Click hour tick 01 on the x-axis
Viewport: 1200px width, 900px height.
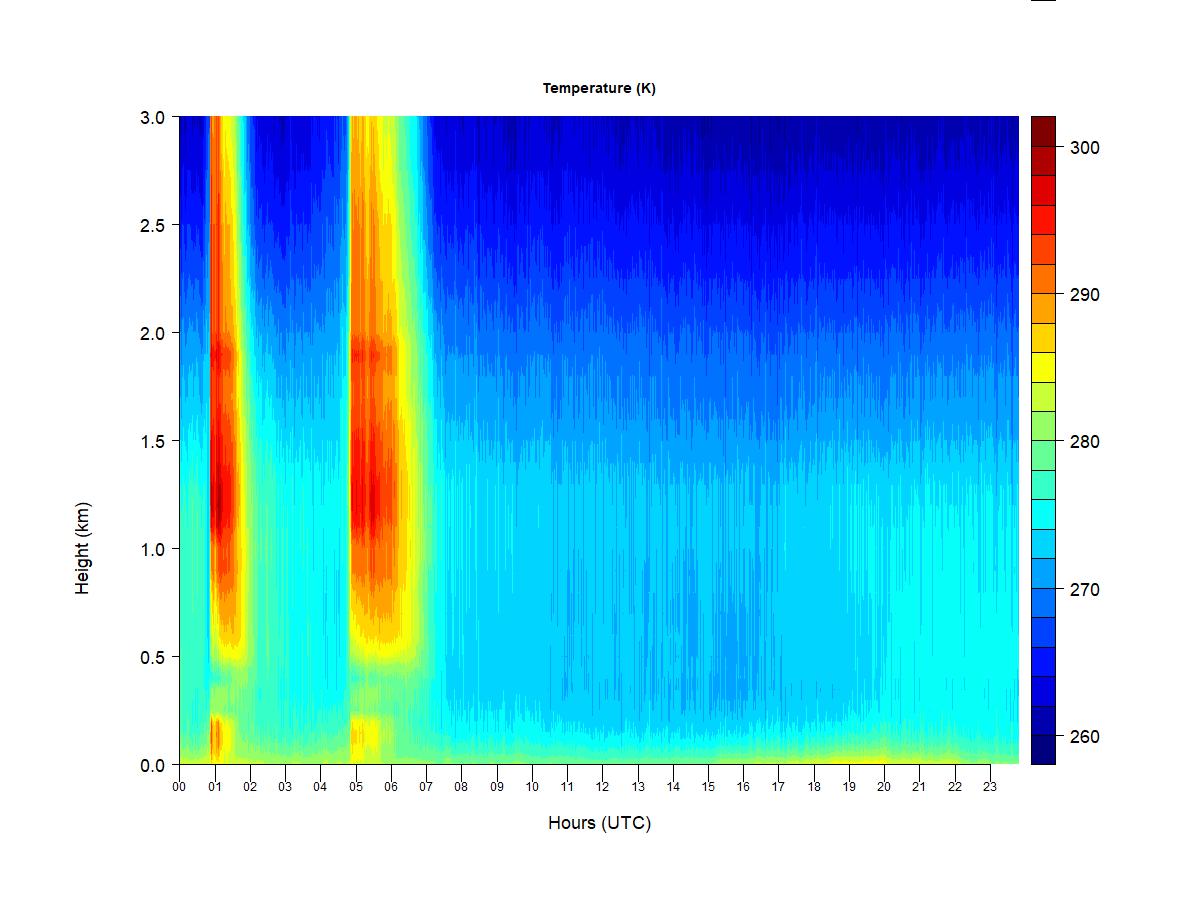[x=214, y=787]
